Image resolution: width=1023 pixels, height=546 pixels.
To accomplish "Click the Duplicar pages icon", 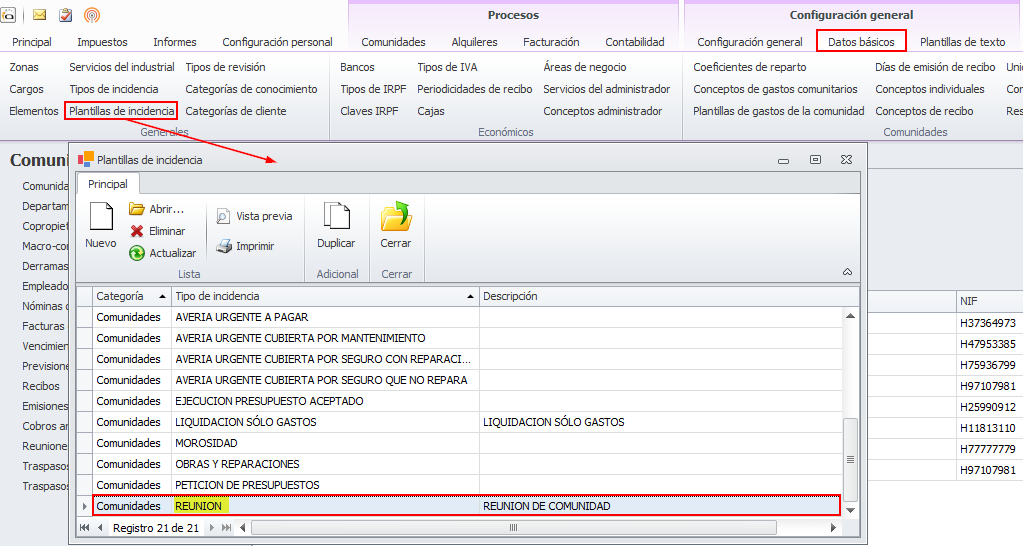I will click(337, 217).
